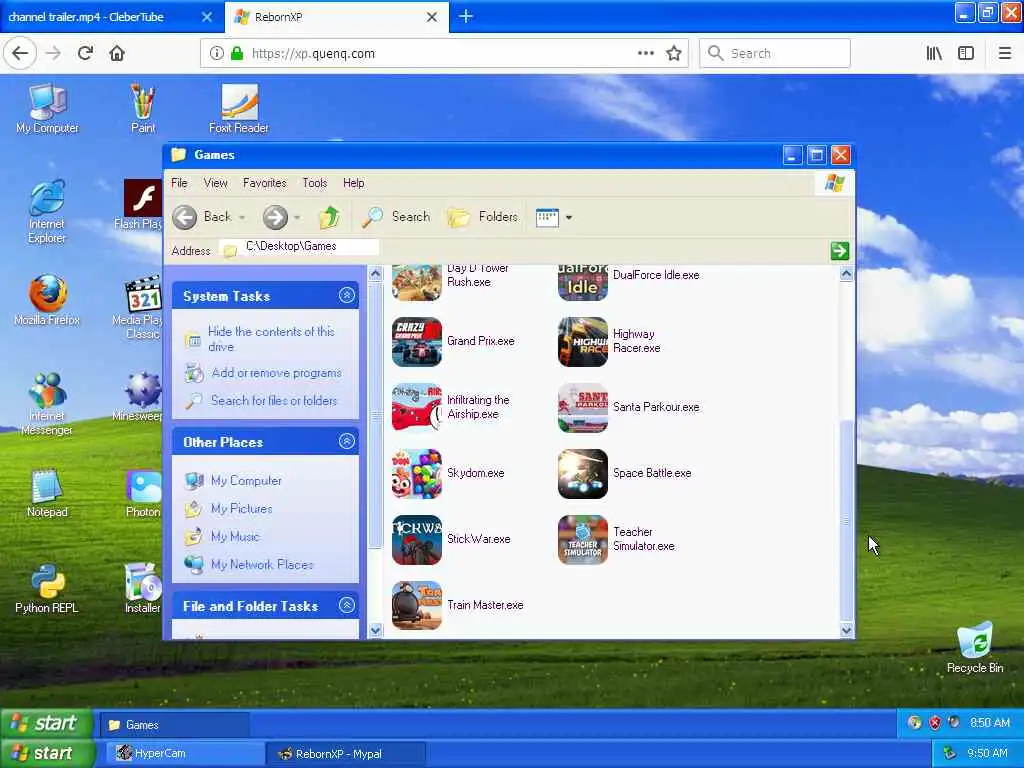Open the Favorites menu
Screen dimensions: 1024x768
pos(264,183)
